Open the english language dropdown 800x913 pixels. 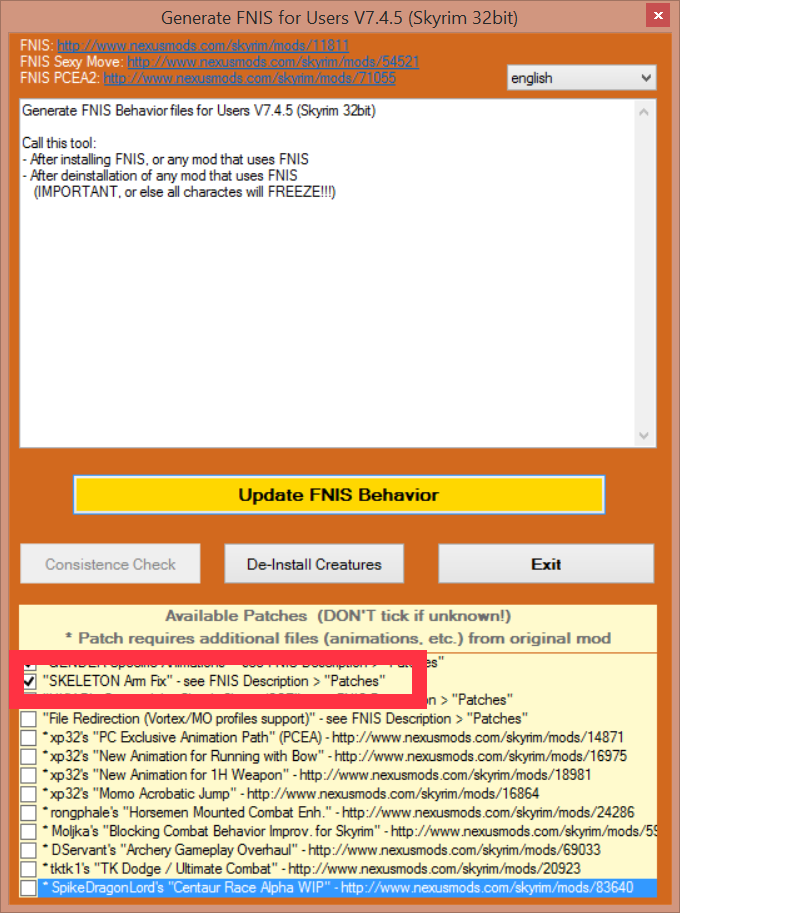581,78
